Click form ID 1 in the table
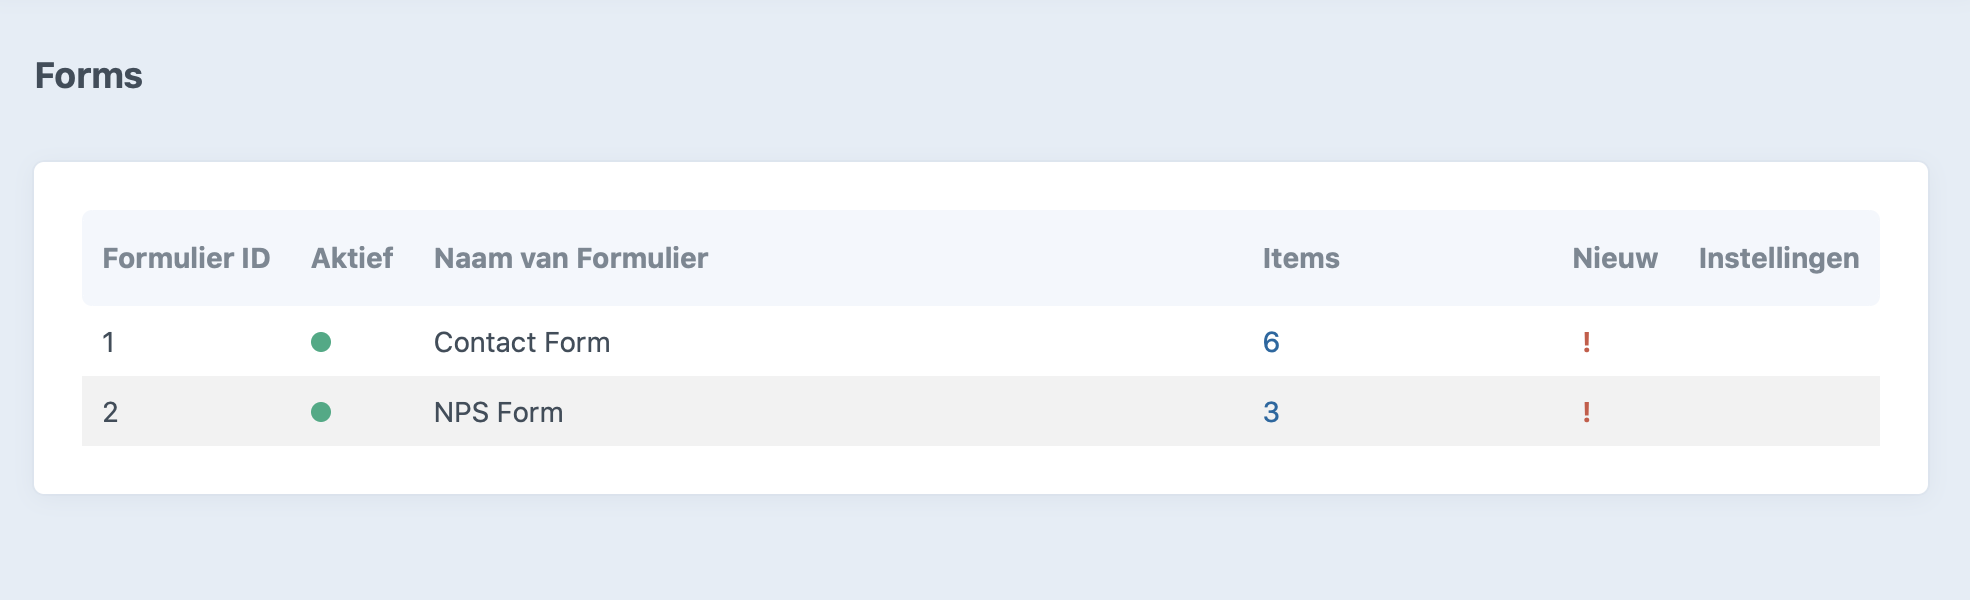This screenshot has width=1970, height=600. (x=108, y=342)
